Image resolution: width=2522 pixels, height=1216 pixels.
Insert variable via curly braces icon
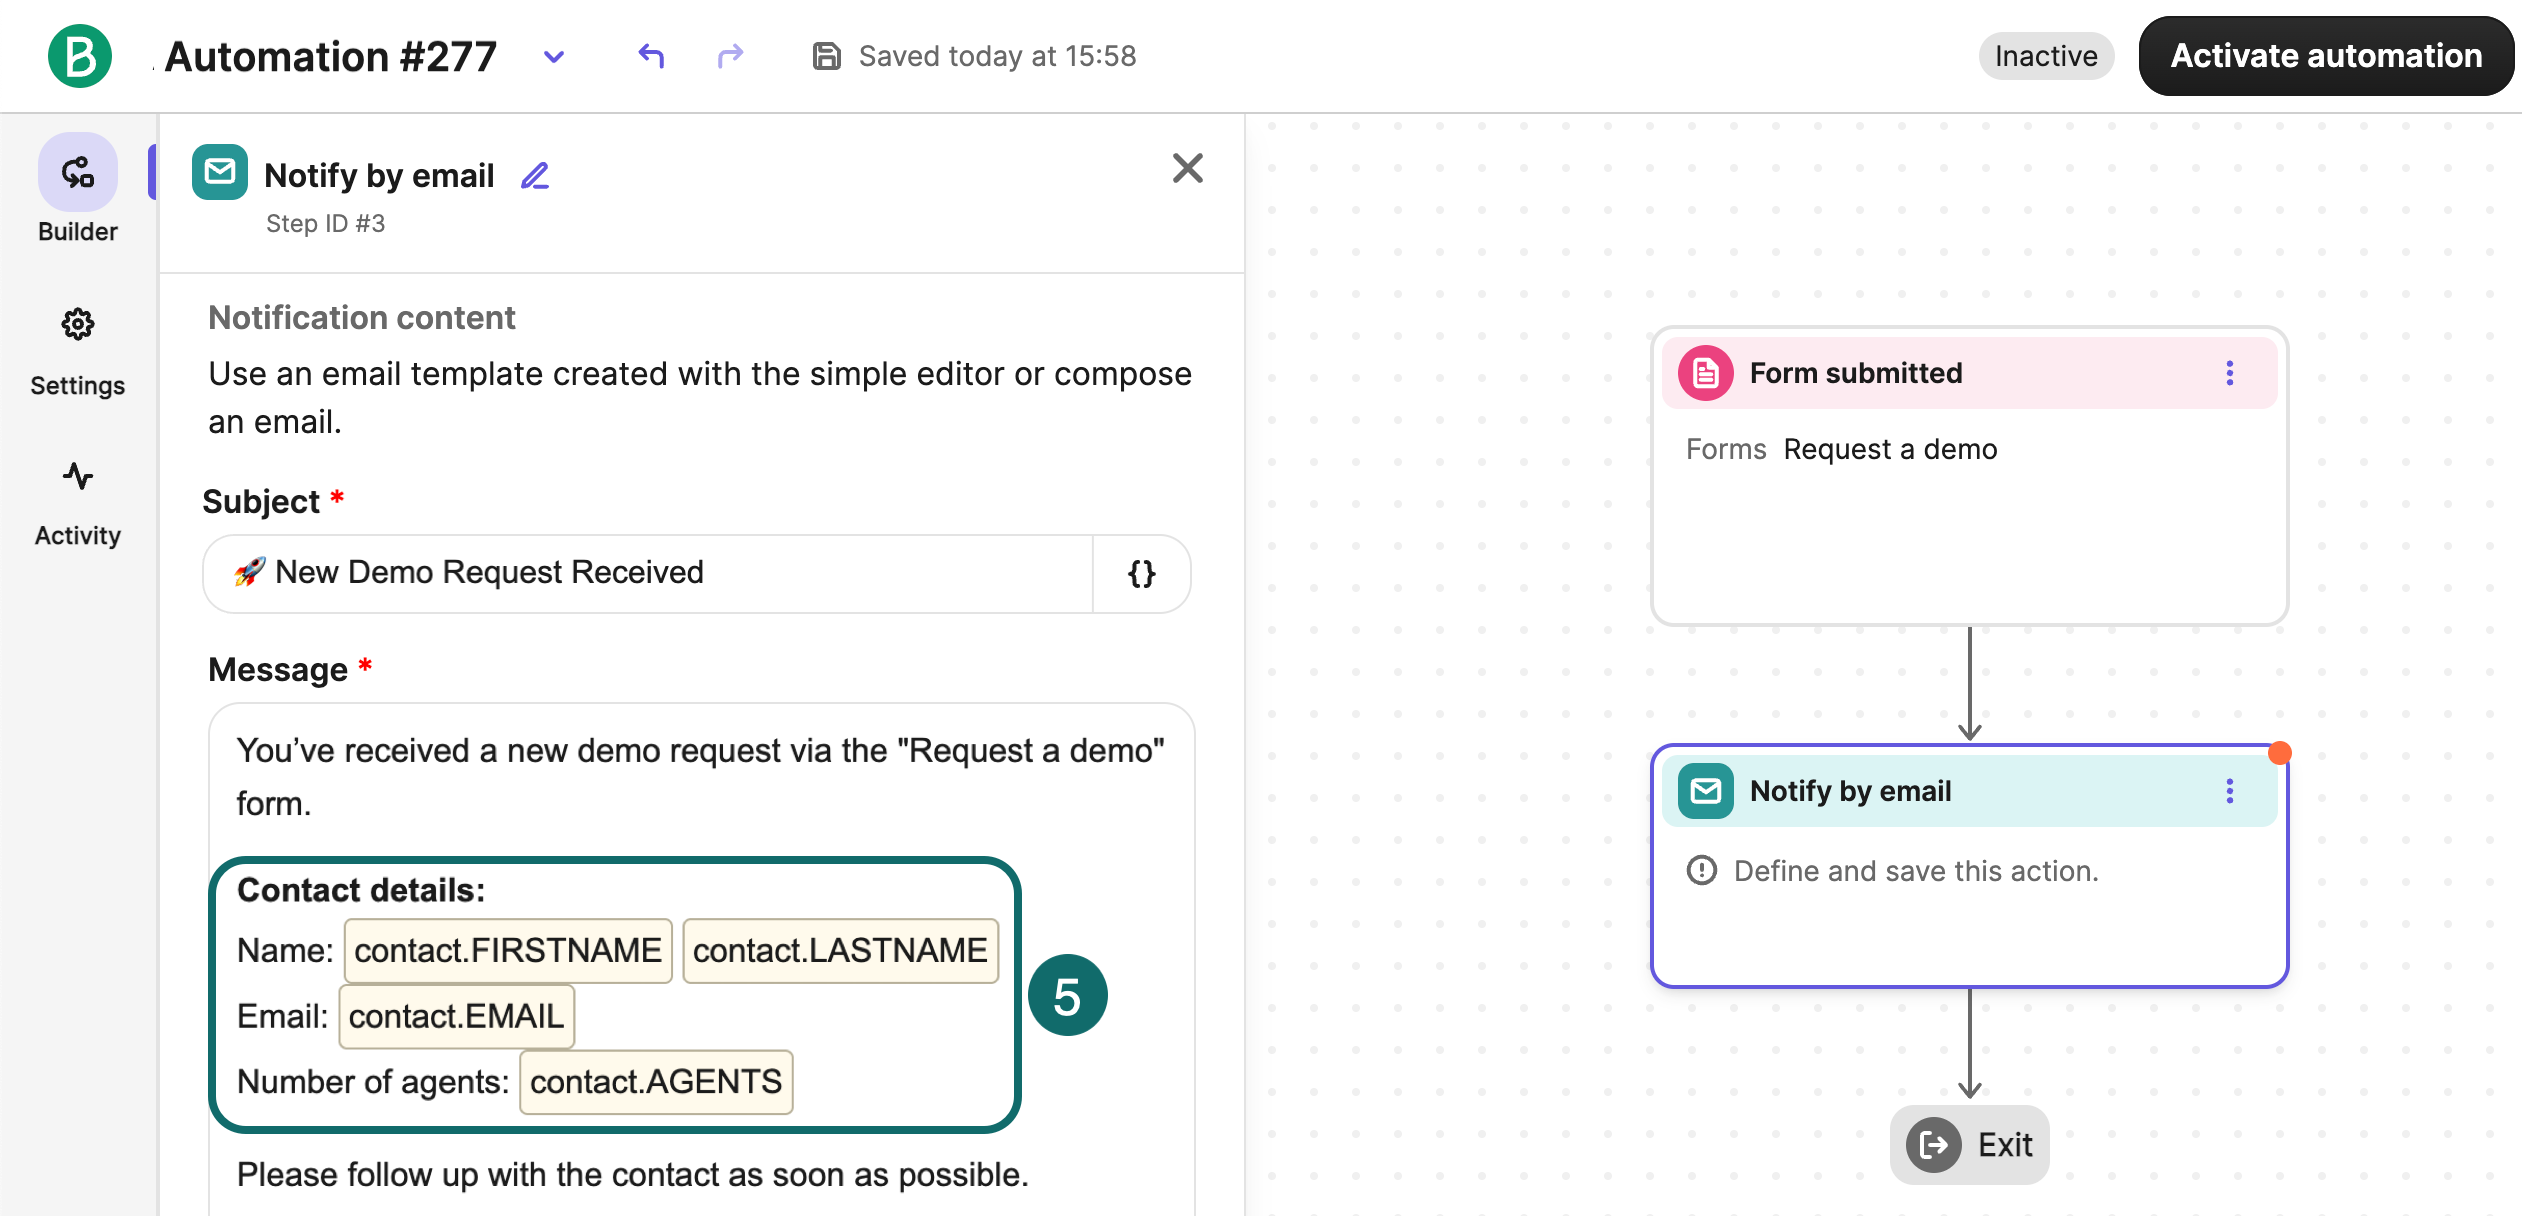pyautogui.click(x=1141, y=573)
